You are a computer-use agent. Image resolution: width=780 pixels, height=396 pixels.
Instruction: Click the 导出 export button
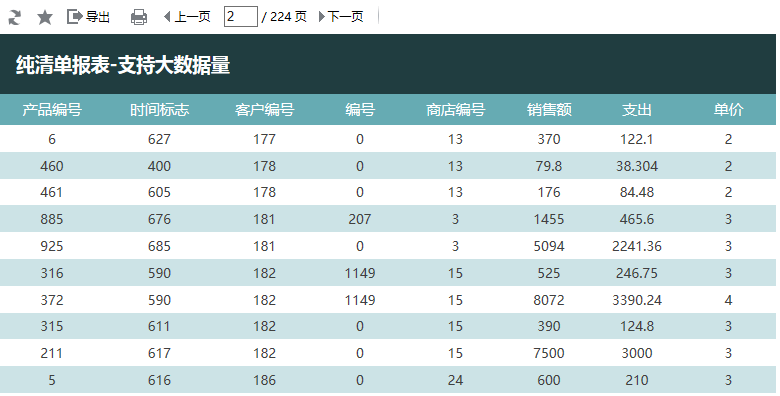[88, 17]
